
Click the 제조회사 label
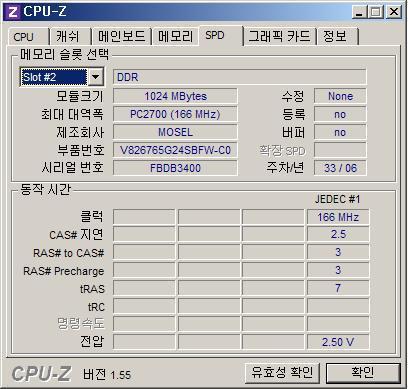[x=80, y=132]
